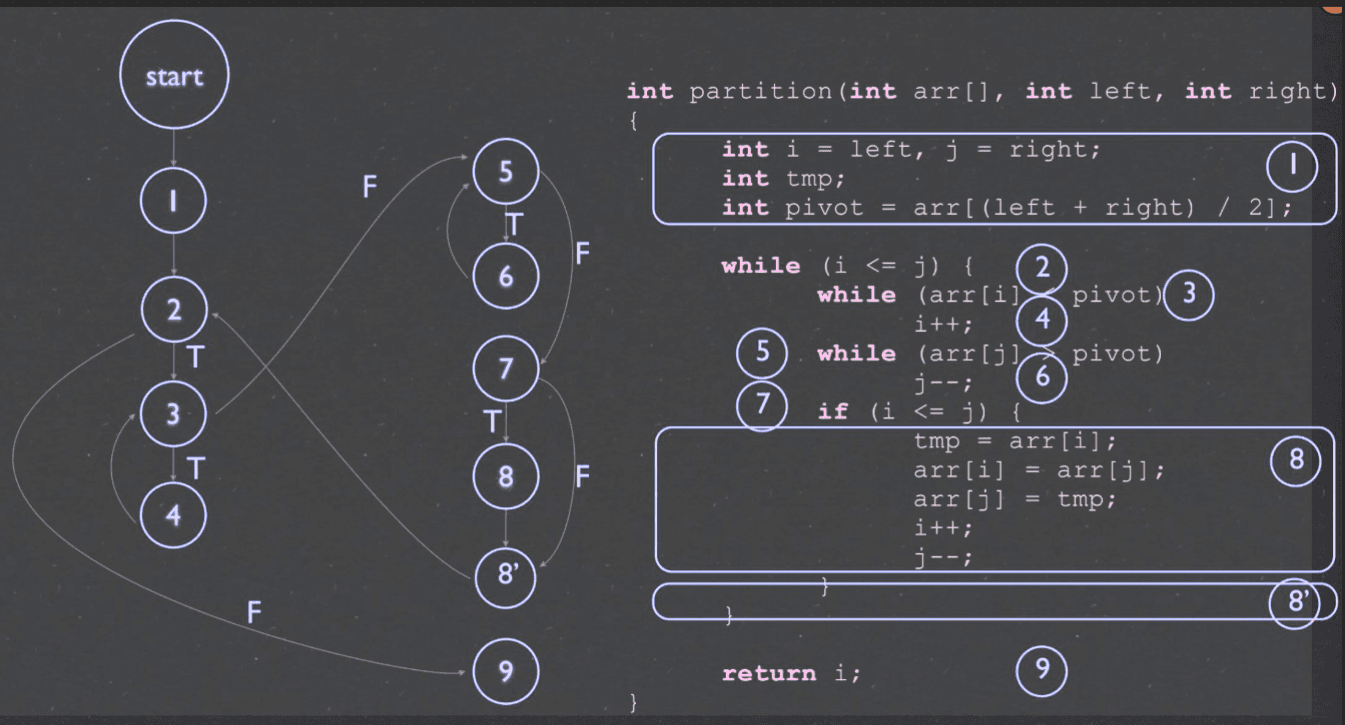This screenshot has height=725, width=1345.
Task: Select node 1 in the flow graph
Action: pos(173,201)
